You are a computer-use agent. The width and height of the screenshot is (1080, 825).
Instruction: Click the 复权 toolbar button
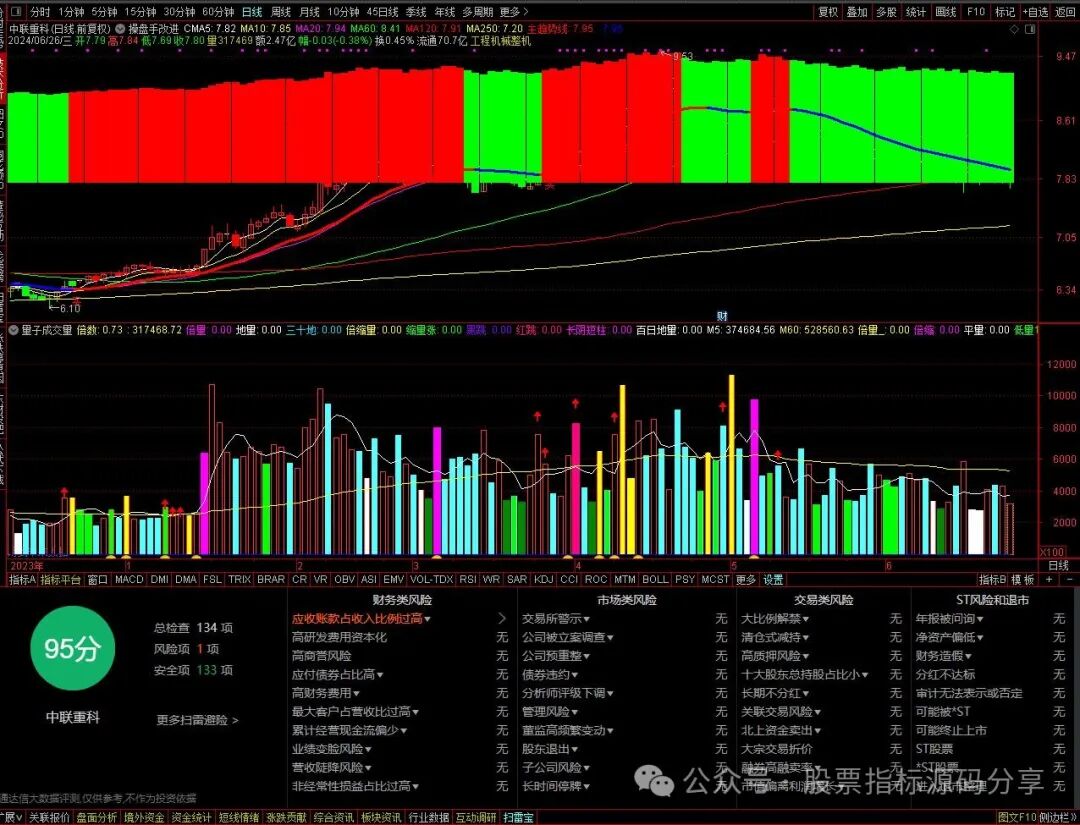tap(828, 12)
